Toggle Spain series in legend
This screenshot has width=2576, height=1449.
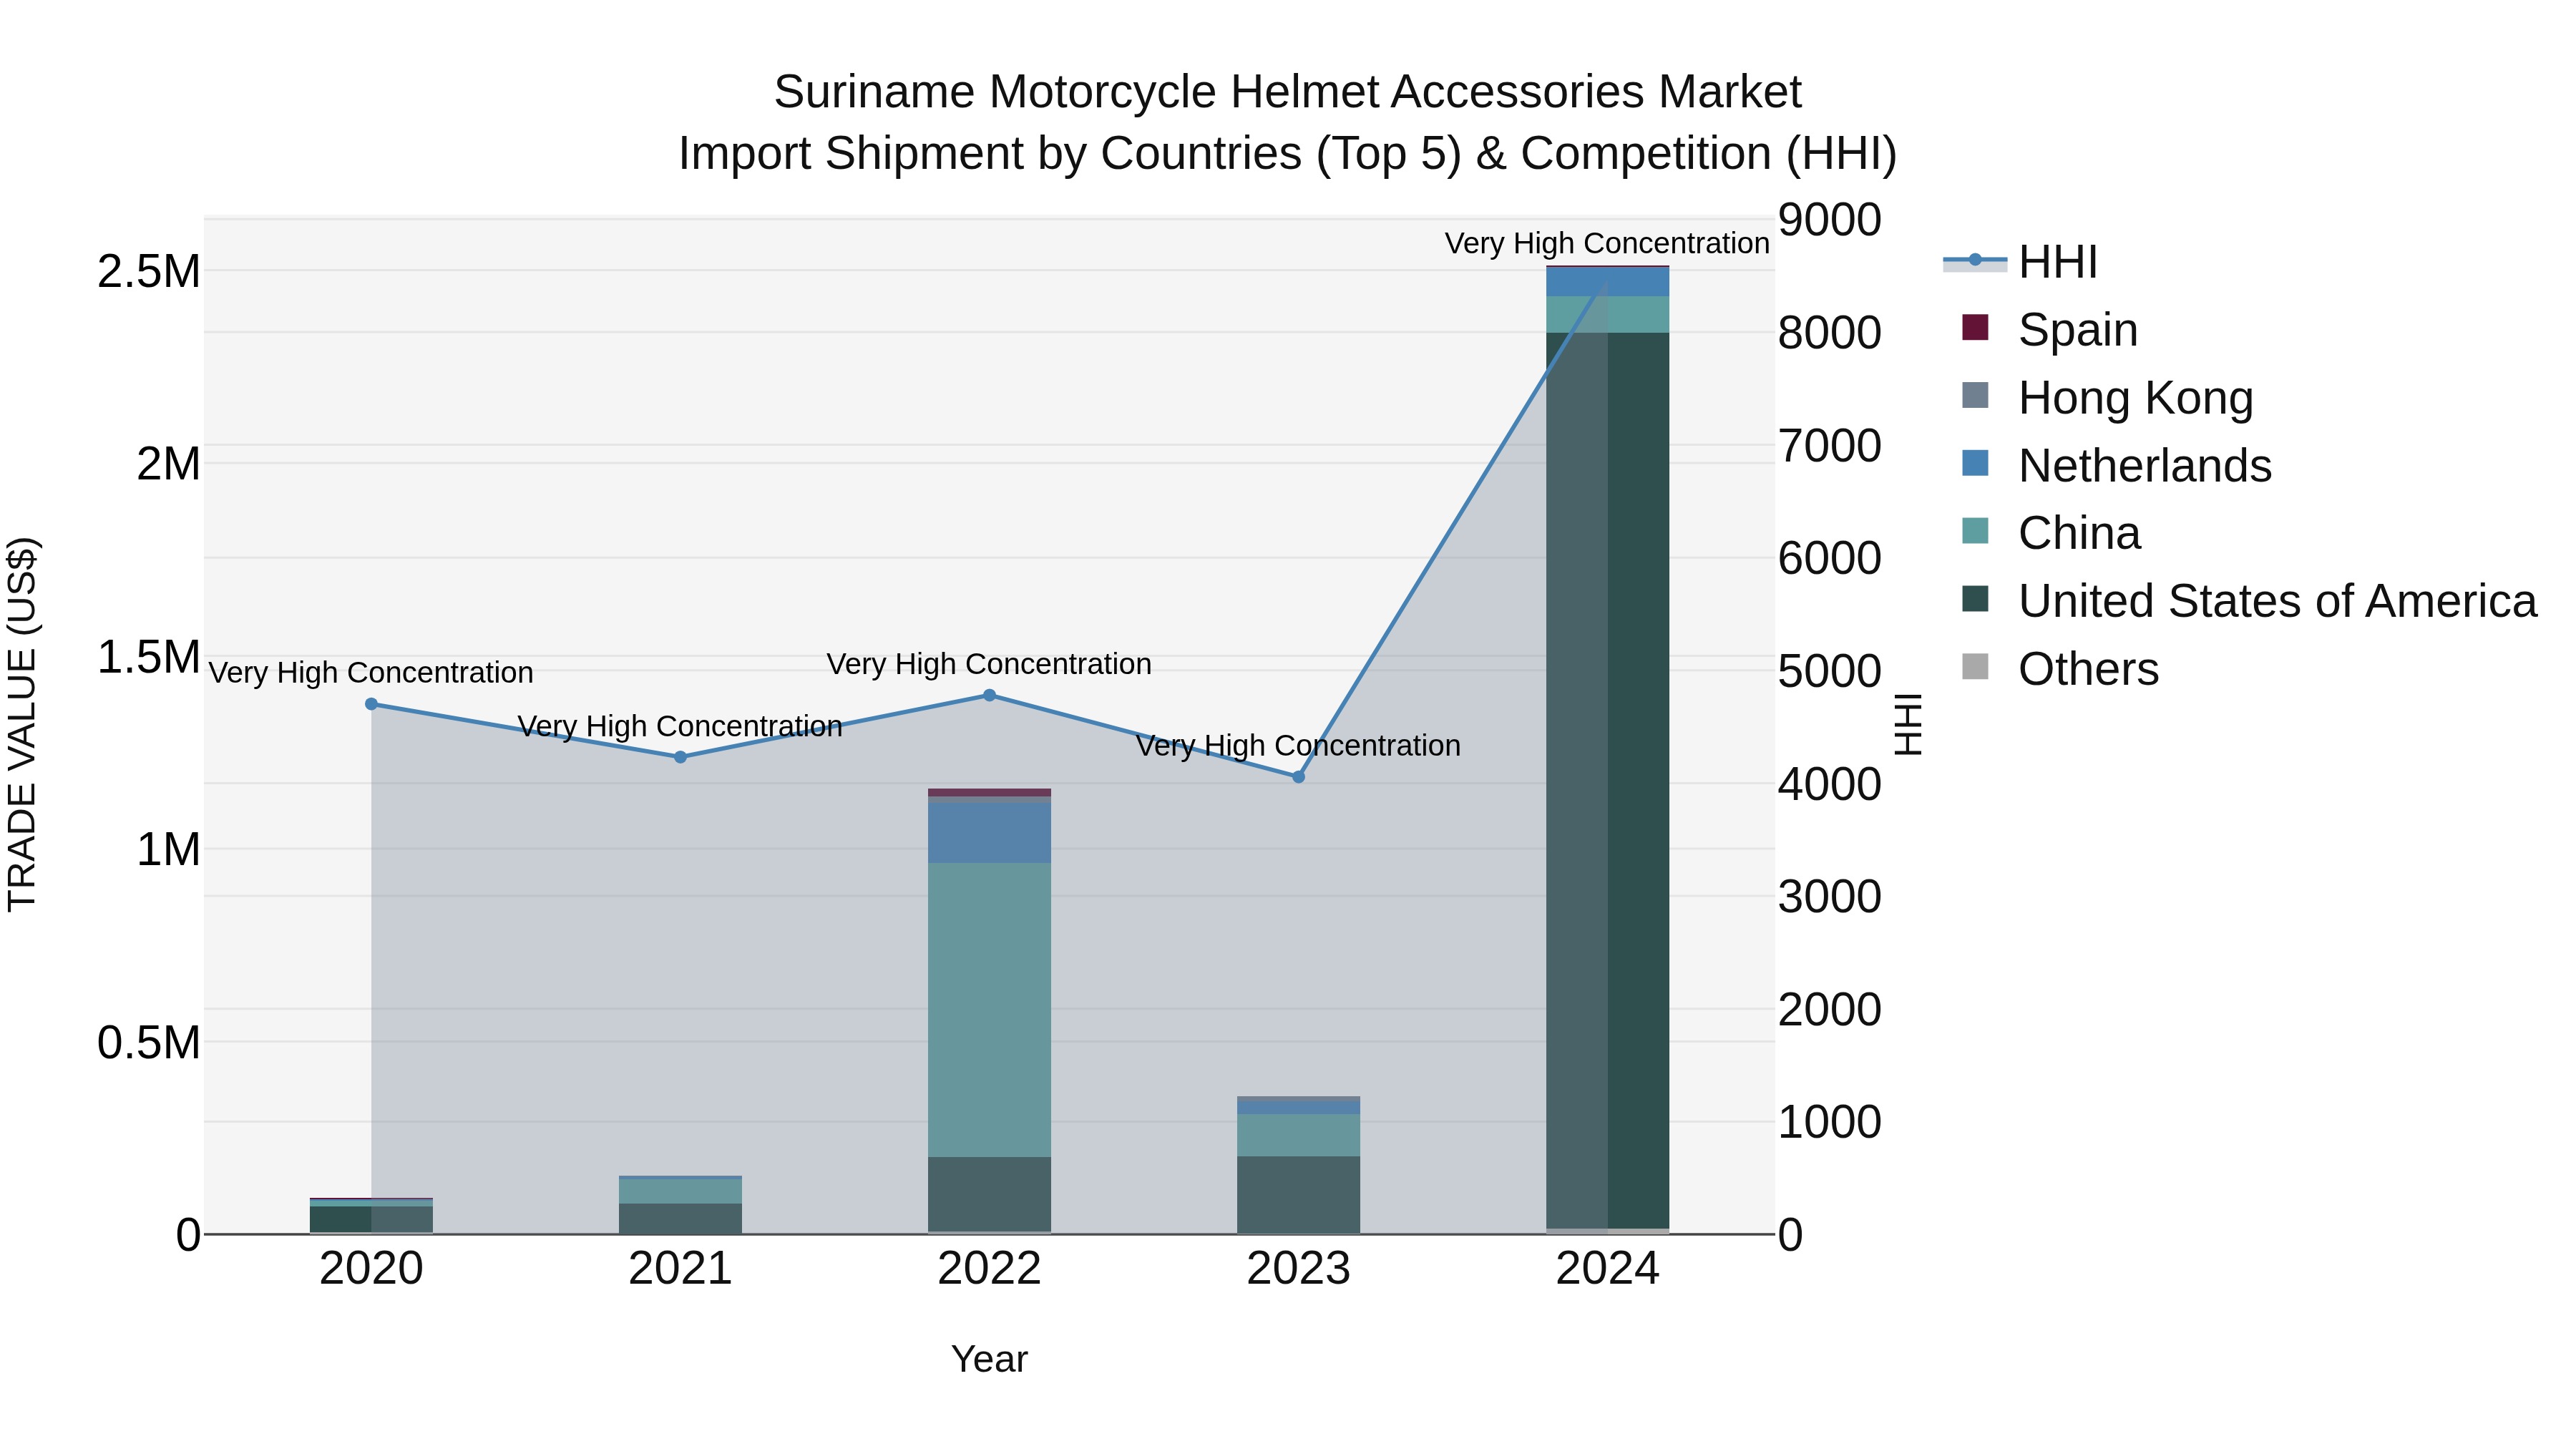pos(2050,329)
